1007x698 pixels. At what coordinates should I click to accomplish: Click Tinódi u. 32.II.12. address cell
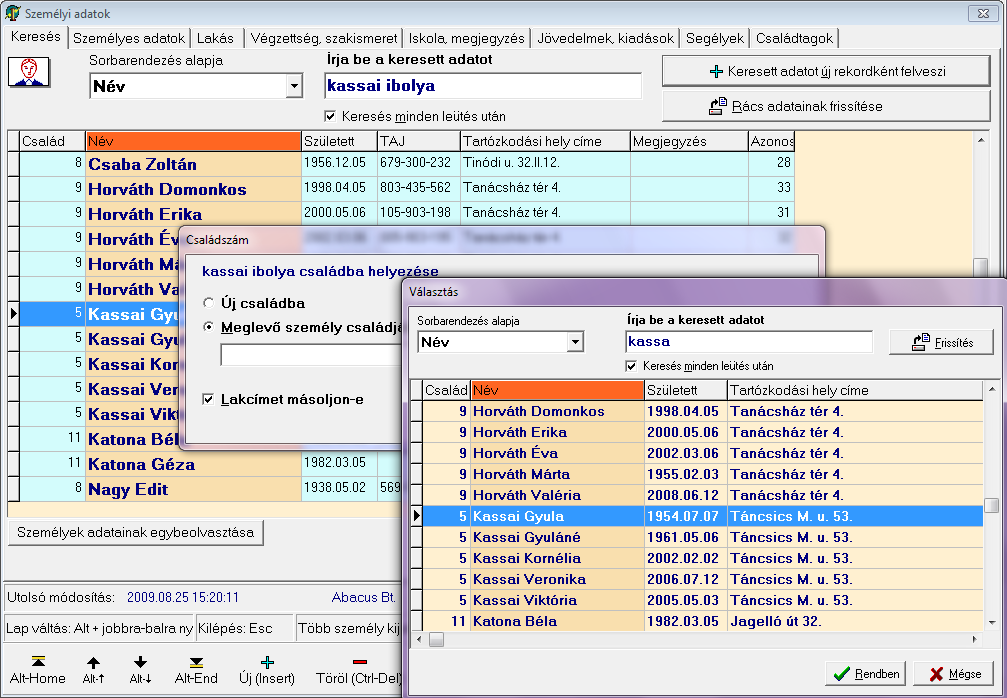[545, 163]
